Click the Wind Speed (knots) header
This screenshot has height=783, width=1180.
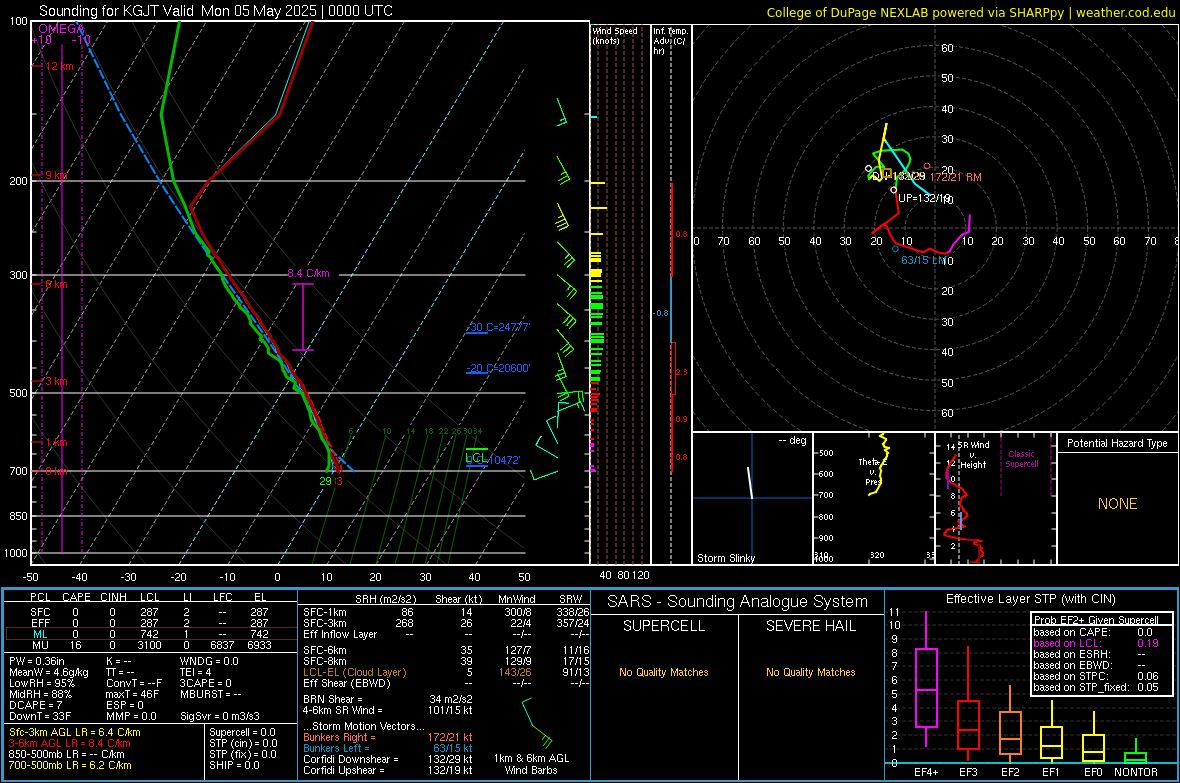(x=615, y=35)
